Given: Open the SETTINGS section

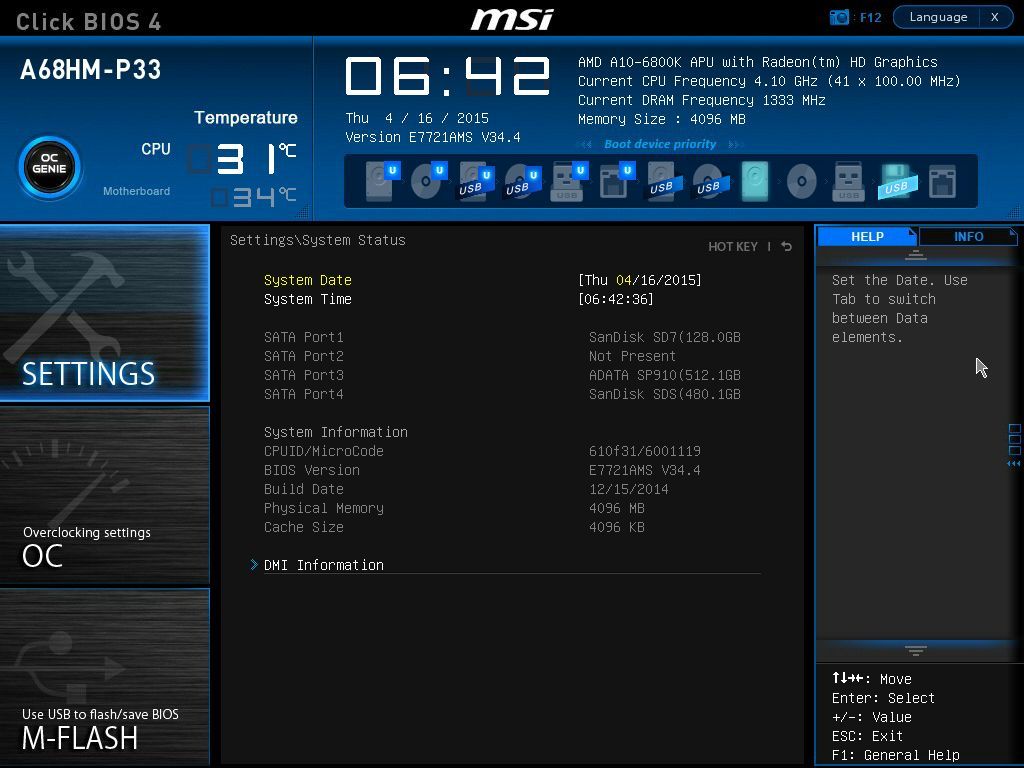Looking at the screenshot, I should (x=104, y=313).
